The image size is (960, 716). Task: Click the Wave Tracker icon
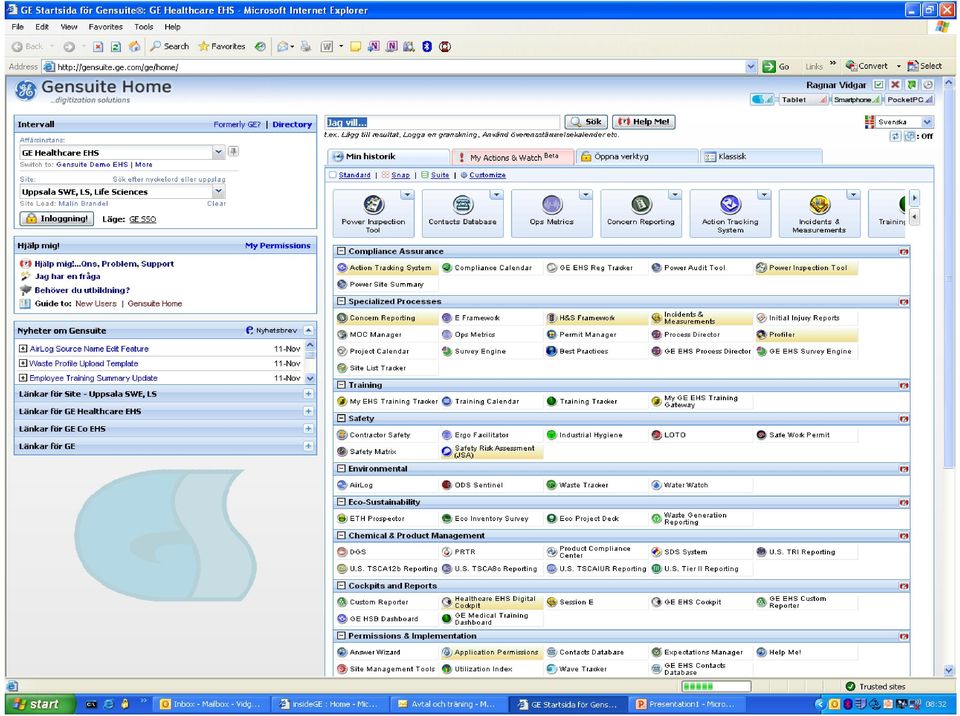tap(552, 669)
